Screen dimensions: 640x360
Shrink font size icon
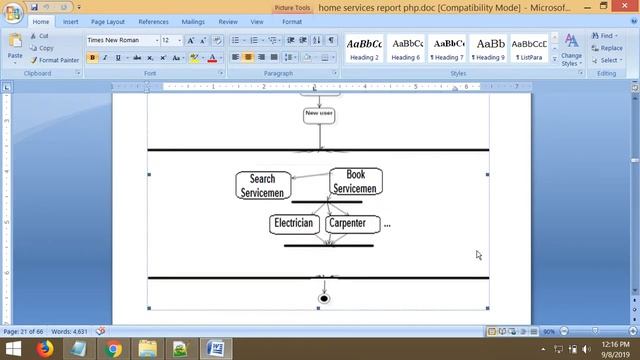coord(203,40)
